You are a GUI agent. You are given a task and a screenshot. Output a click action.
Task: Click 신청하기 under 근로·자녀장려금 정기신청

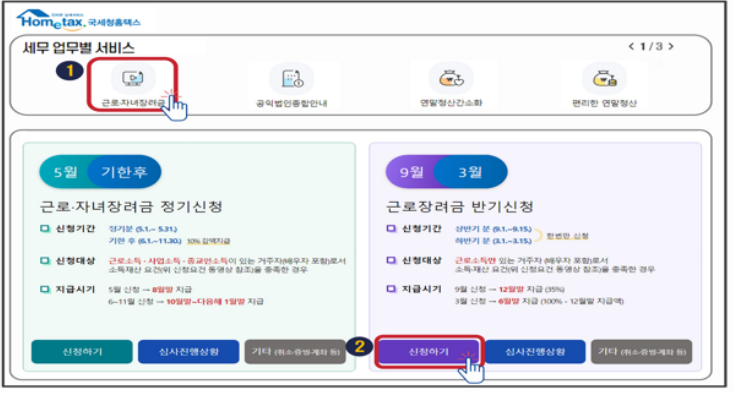point(82,352)
